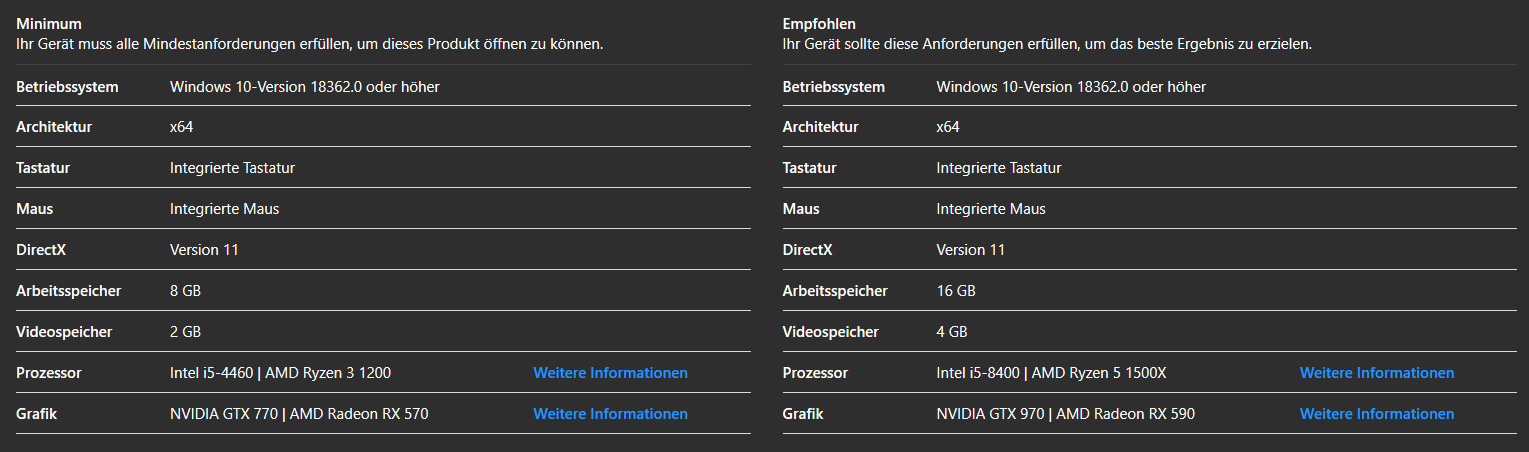Screen dimensions: 1529x452
Task: Click the Empfohlen section heading
Action: point(819,24)
